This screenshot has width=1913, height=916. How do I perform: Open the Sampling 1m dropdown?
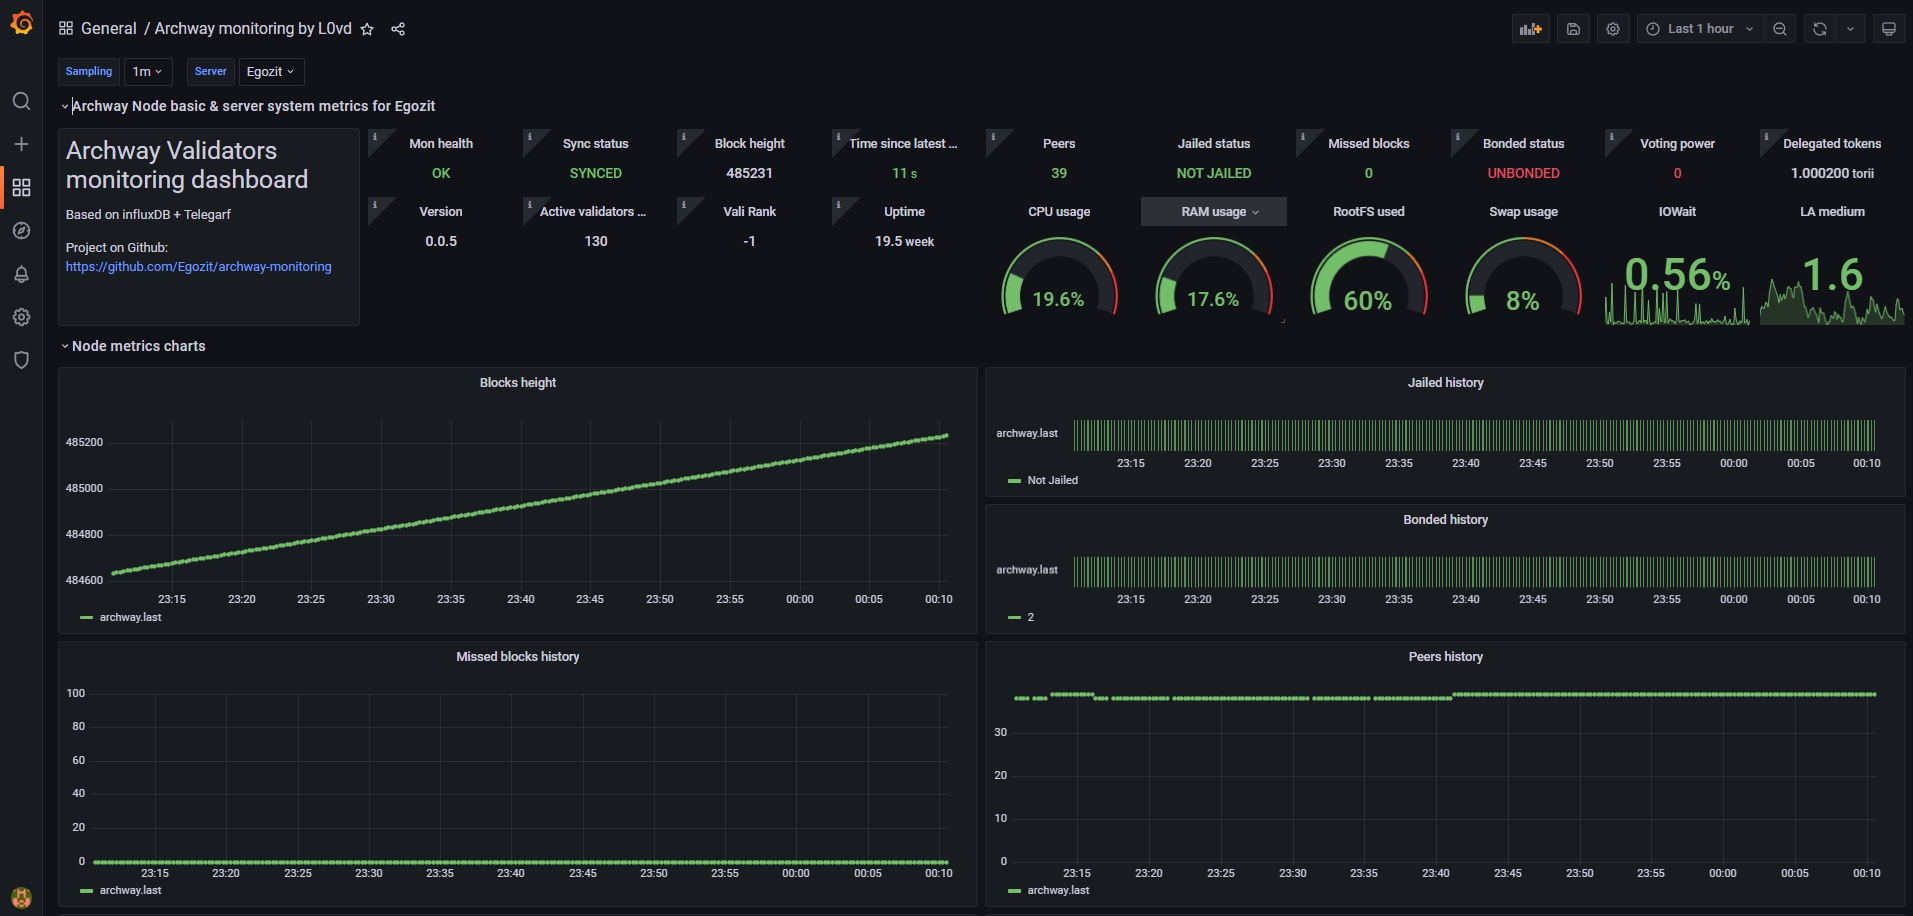147,72
